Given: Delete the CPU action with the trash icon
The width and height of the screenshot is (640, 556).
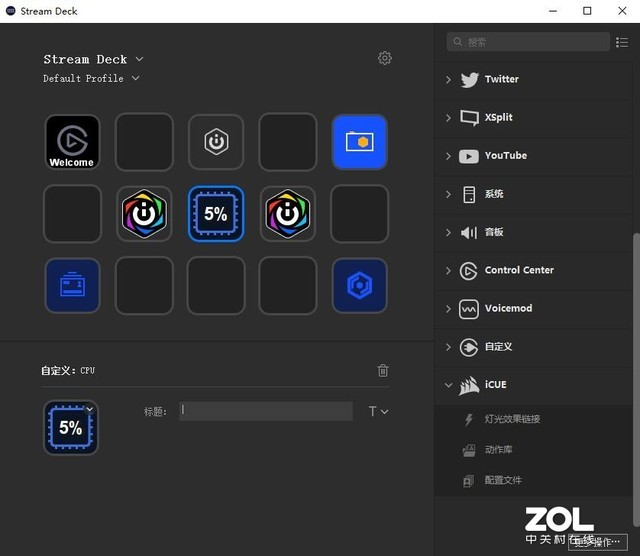Looking at the screenshot, I should point(383,370).
